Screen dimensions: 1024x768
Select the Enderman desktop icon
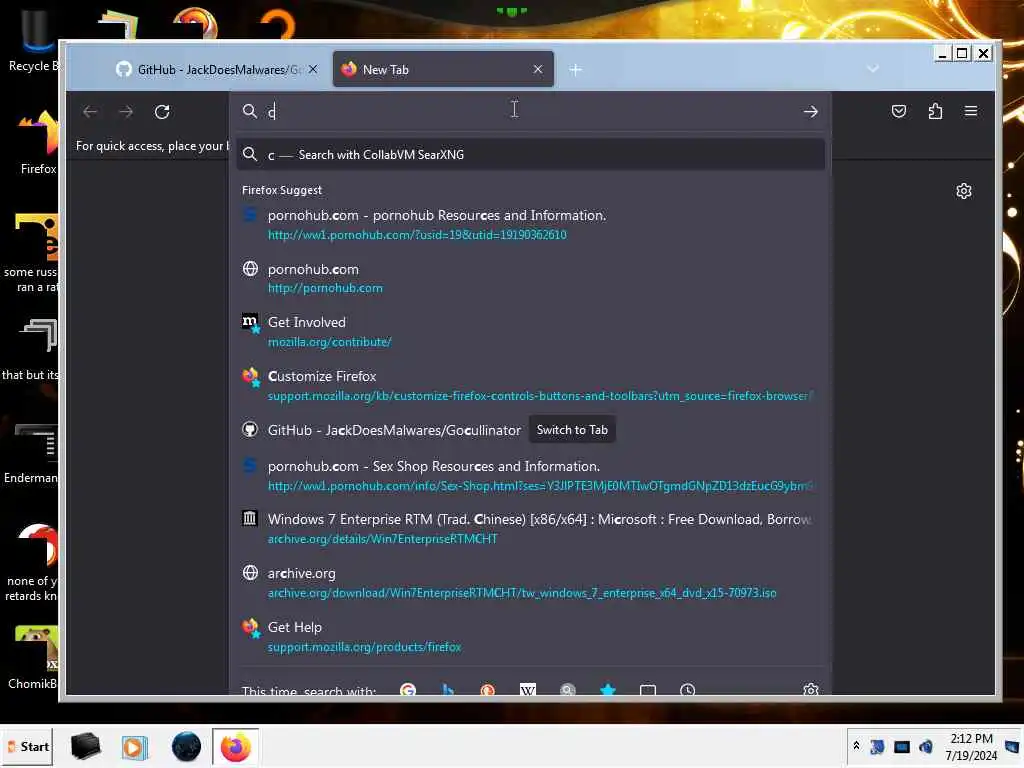[31, 454]
